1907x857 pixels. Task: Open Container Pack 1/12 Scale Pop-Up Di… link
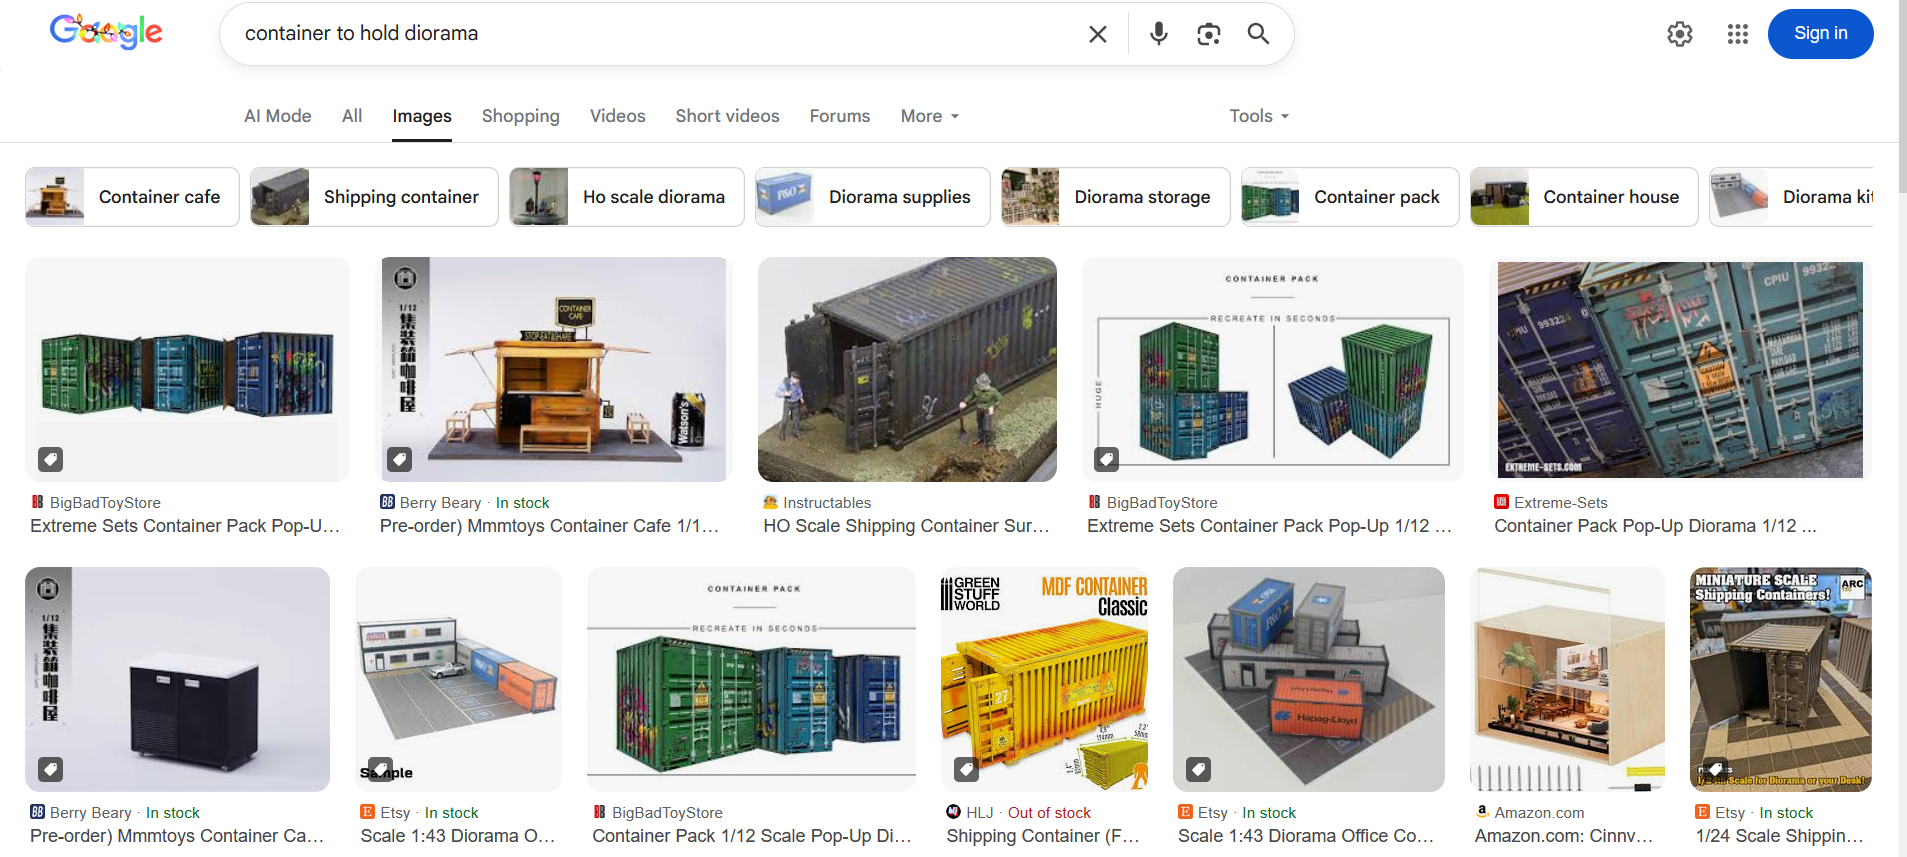tap(751, 836)
